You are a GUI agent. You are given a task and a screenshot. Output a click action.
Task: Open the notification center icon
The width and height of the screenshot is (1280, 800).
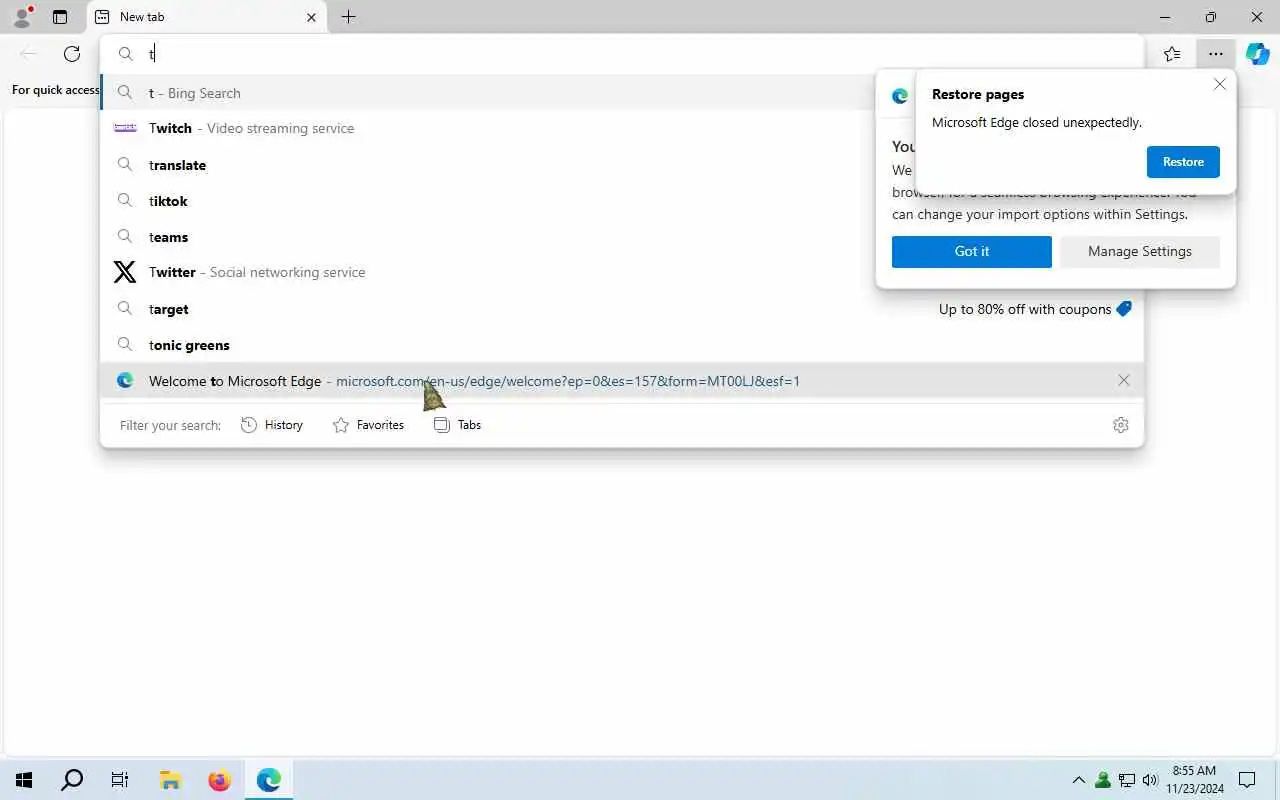pyautogui.click(x=1247, y=780)
